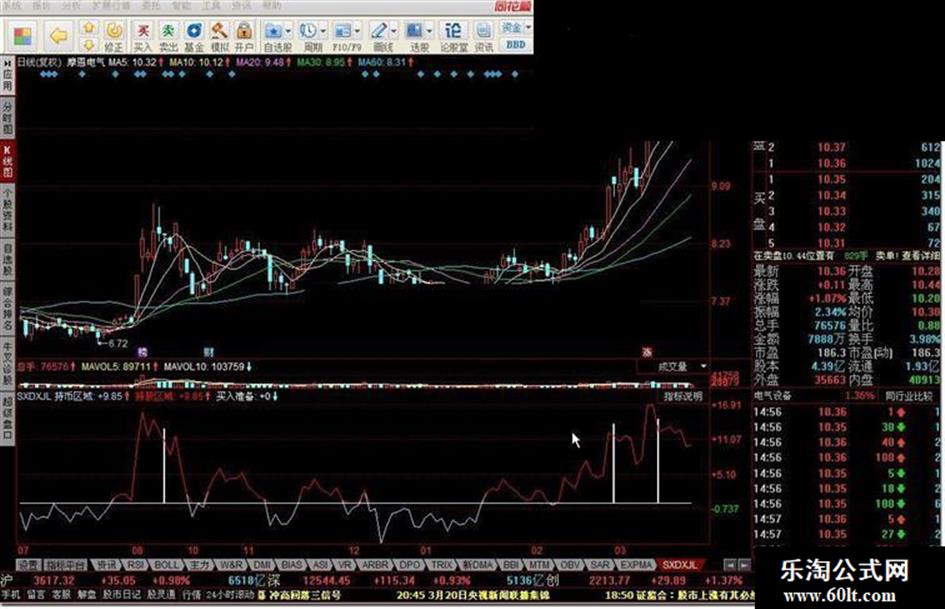Select the 应用 sidebar tab
This screenshot has height=609, width=945.
pos(7,75)
